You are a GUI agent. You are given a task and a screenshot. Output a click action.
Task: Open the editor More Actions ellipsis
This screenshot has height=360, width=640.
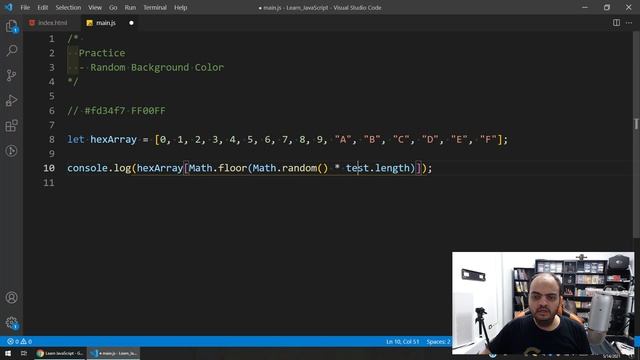pyautogui.click(x=629, y=23)
